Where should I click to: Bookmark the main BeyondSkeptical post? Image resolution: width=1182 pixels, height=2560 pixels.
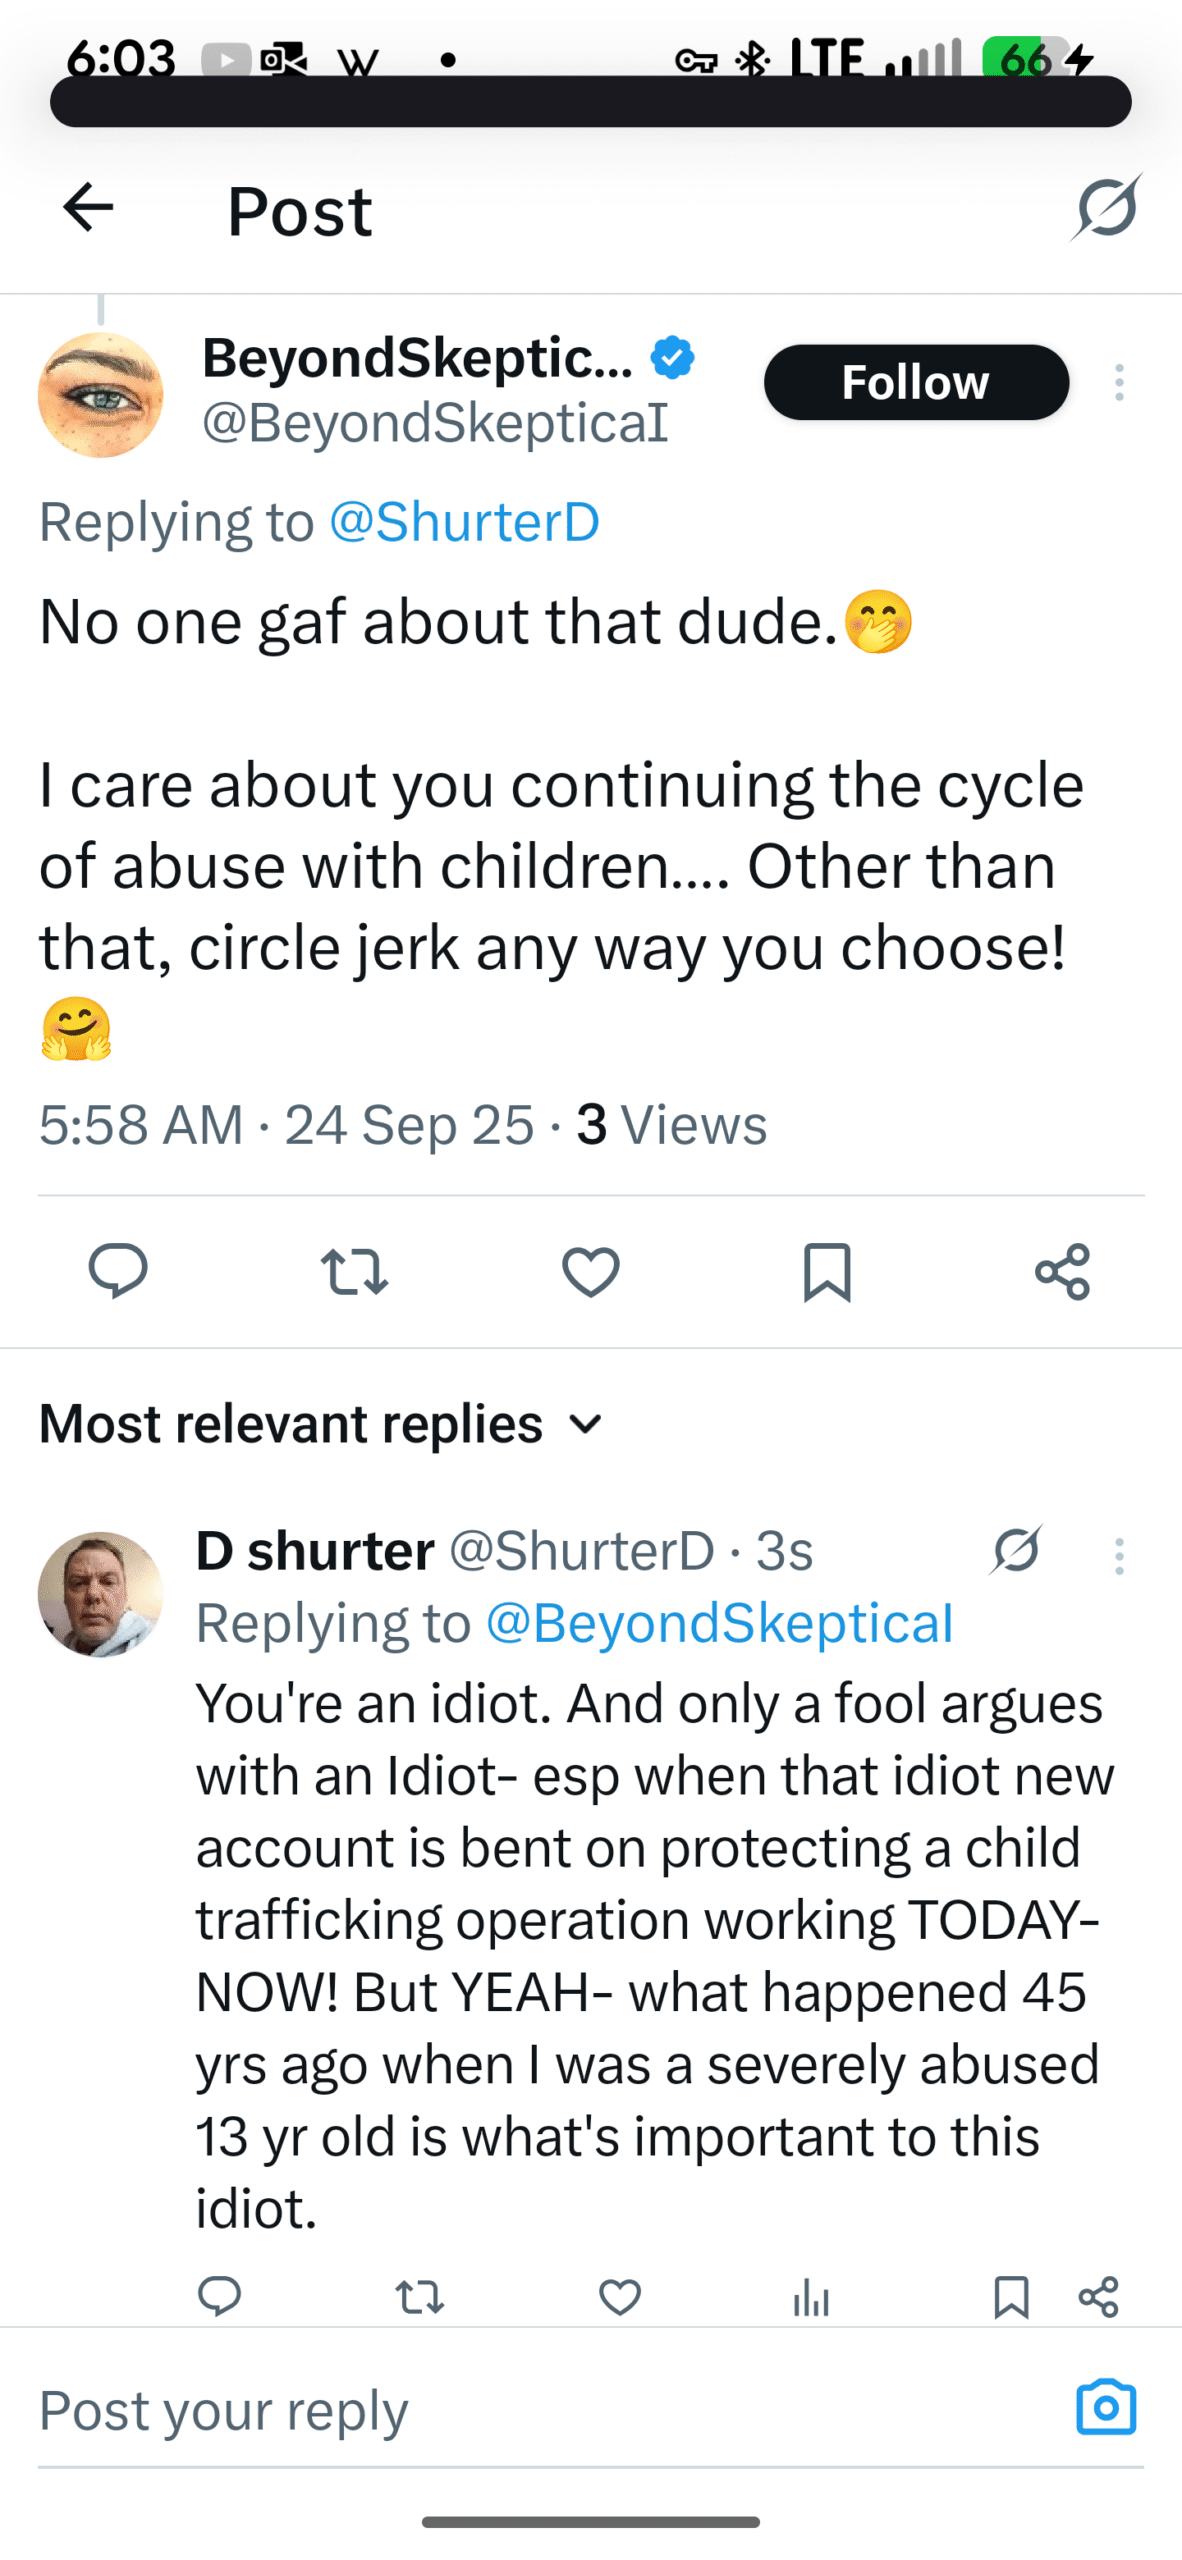(x=827, y=1271)
